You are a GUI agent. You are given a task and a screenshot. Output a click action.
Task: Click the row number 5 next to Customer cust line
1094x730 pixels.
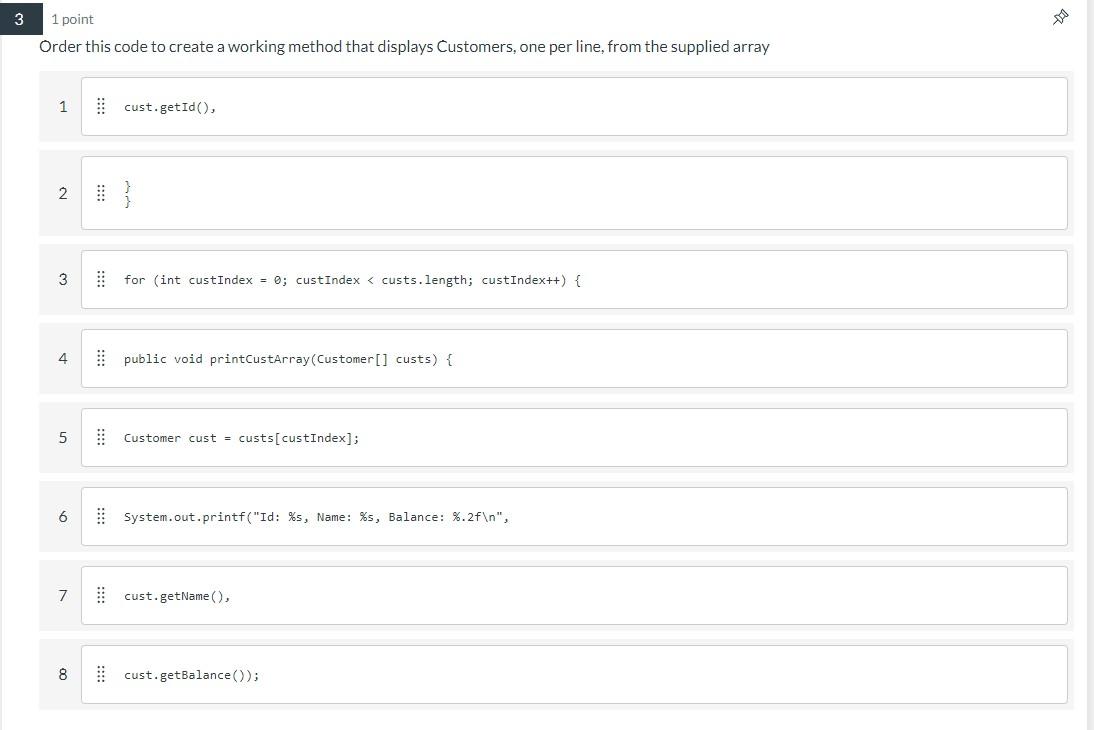tap(62, 437)
